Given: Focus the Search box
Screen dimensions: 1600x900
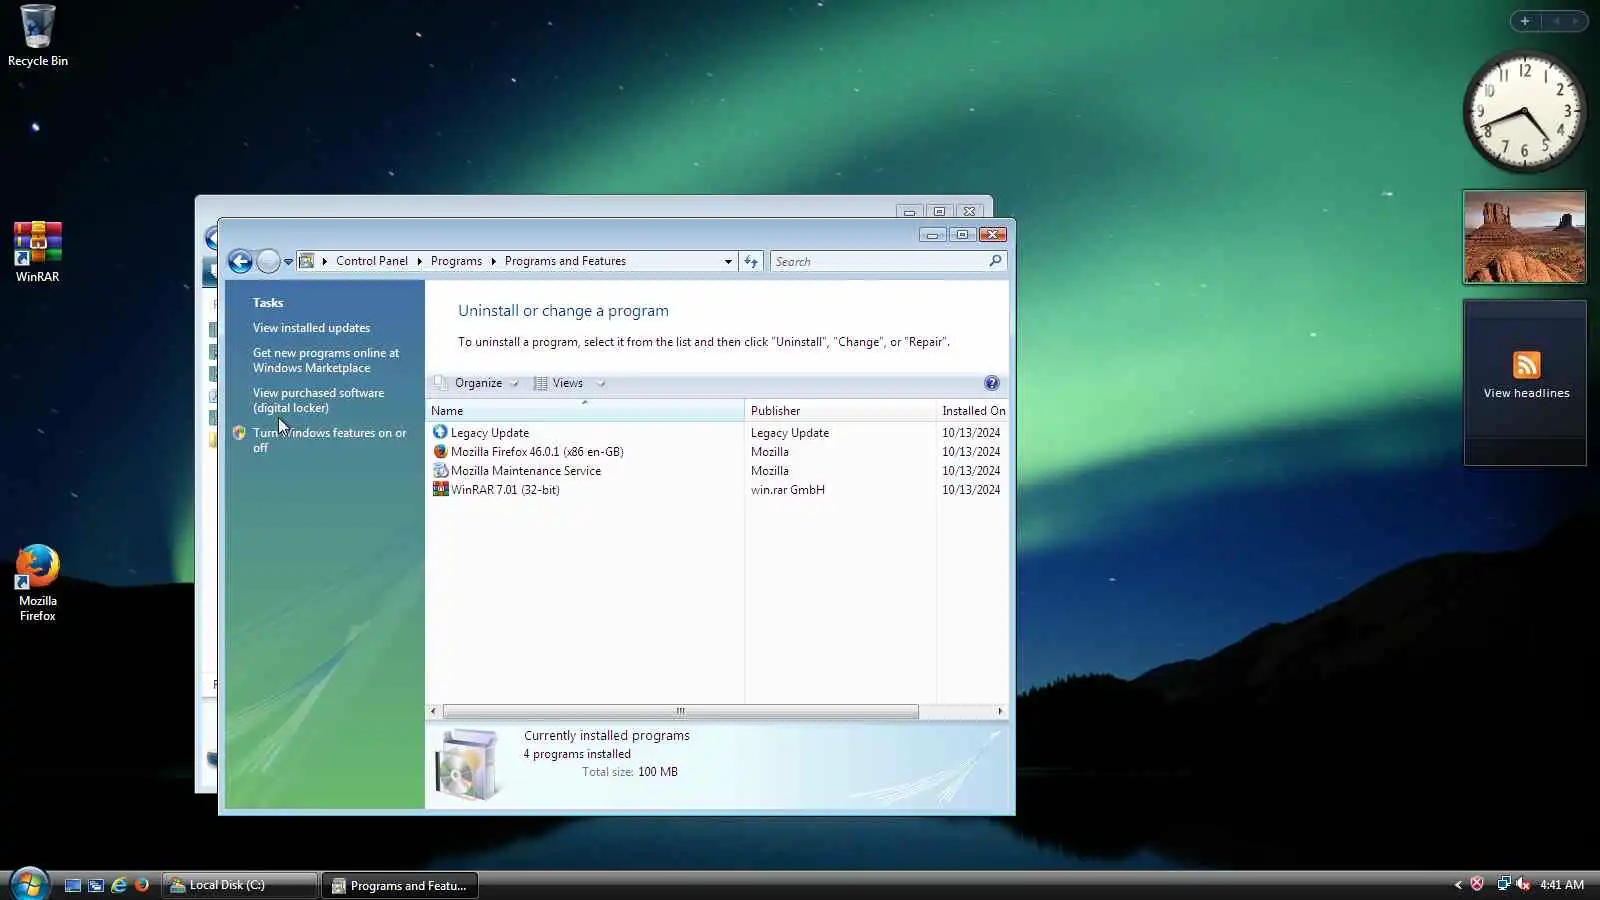Looking at the screenshot, I should pos(879,261).
